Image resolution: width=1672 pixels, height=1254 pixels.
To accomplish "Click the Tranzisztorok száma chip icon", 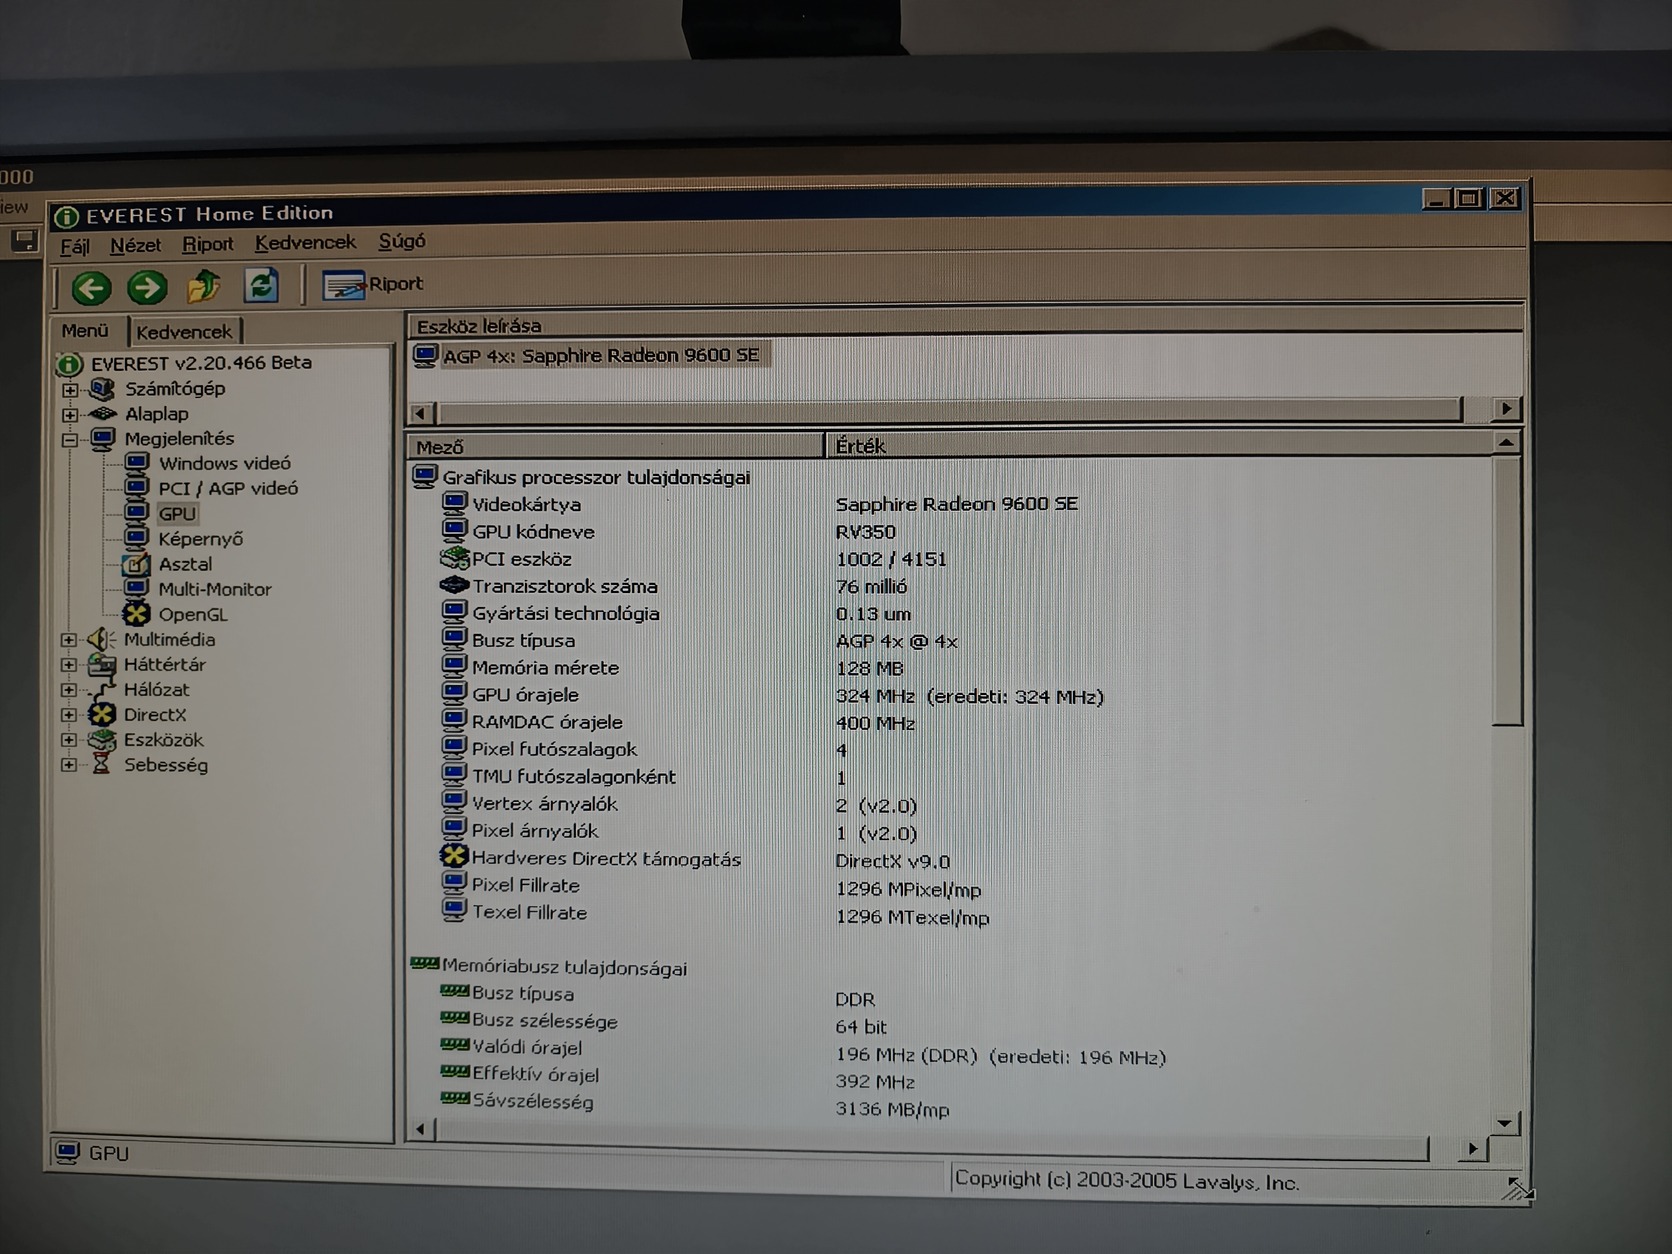I will pos(455,585).
